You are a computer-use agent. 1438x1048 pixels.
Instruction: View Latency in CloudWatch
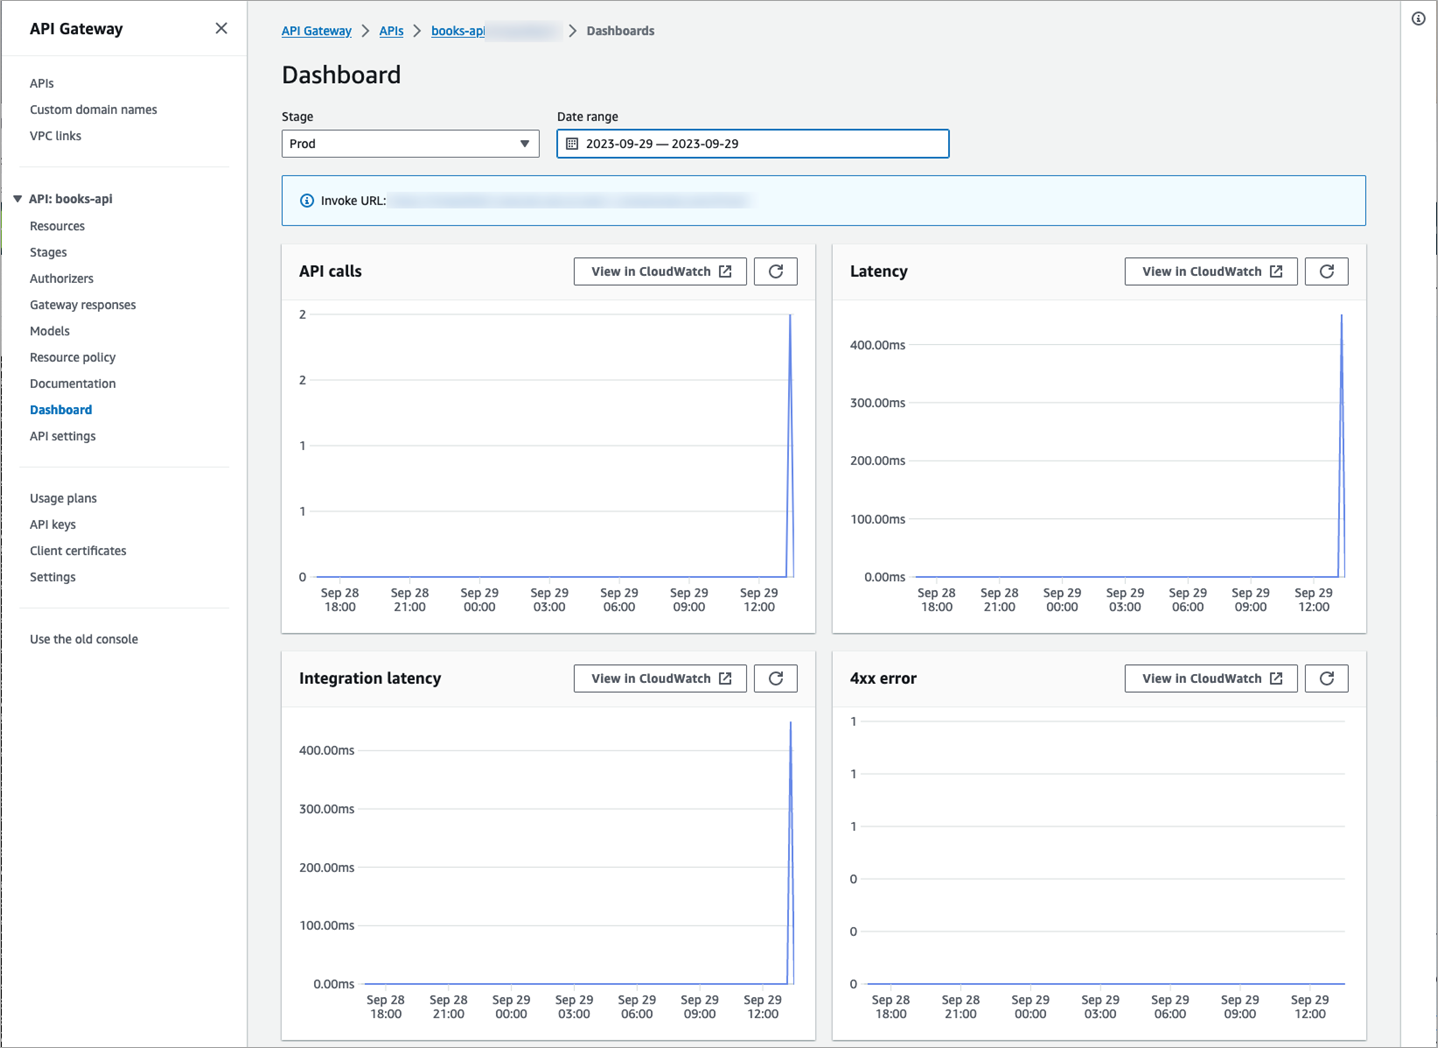[x=1211, y=271]
